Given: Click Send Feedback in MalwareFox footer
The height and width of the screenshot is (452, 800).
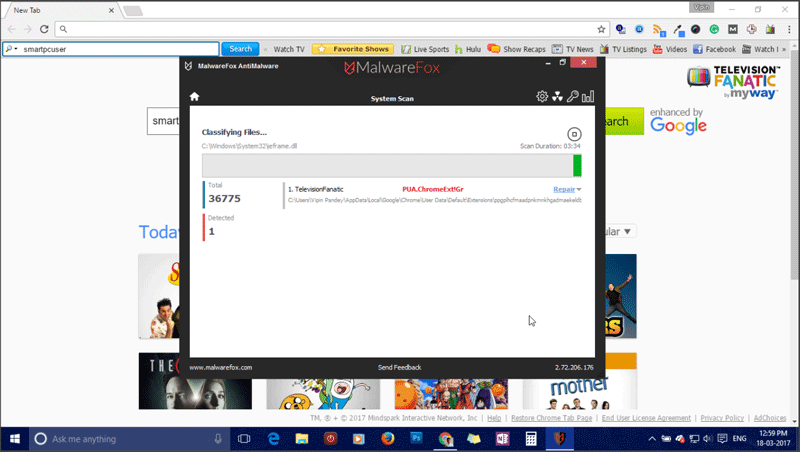Looking at the screenshot, I should click(x=399, y=367).
